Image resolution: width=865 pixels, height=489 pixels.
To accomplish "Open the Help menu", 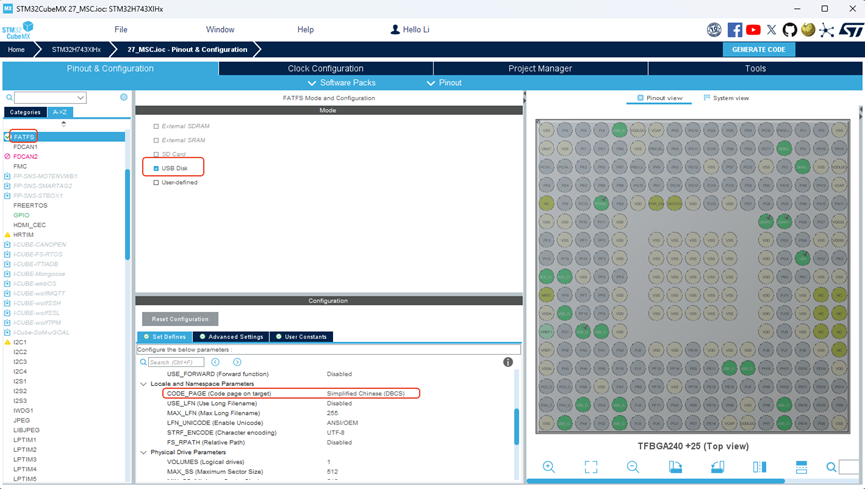I will [306, 30].
